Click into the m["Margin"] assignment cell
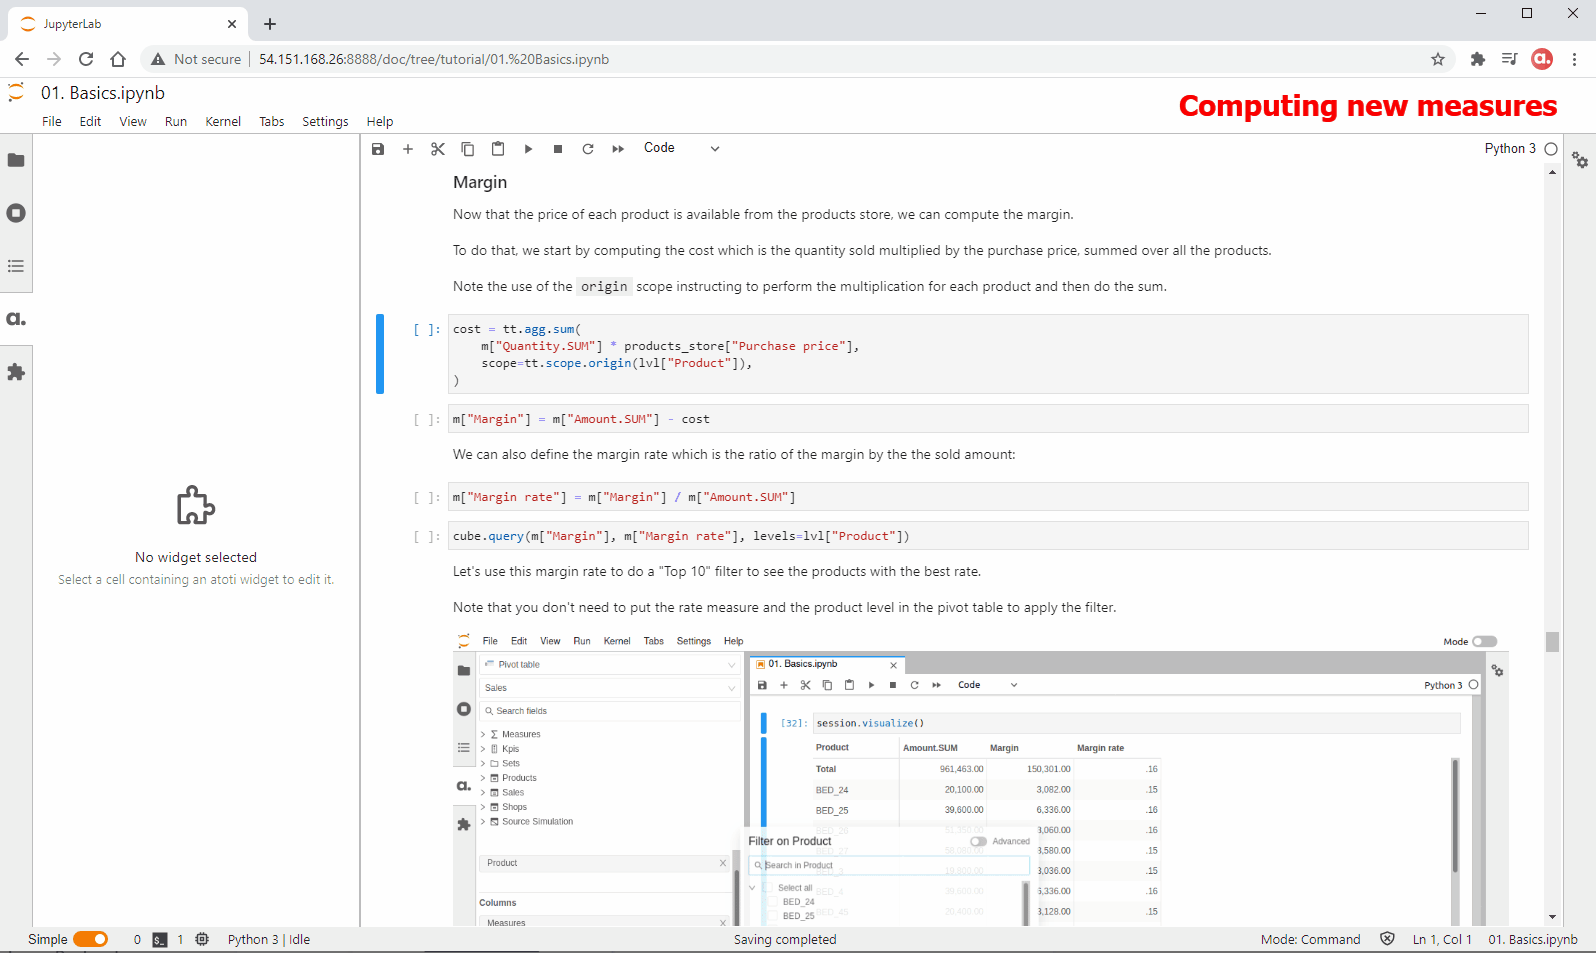 [x=988, y=419]
